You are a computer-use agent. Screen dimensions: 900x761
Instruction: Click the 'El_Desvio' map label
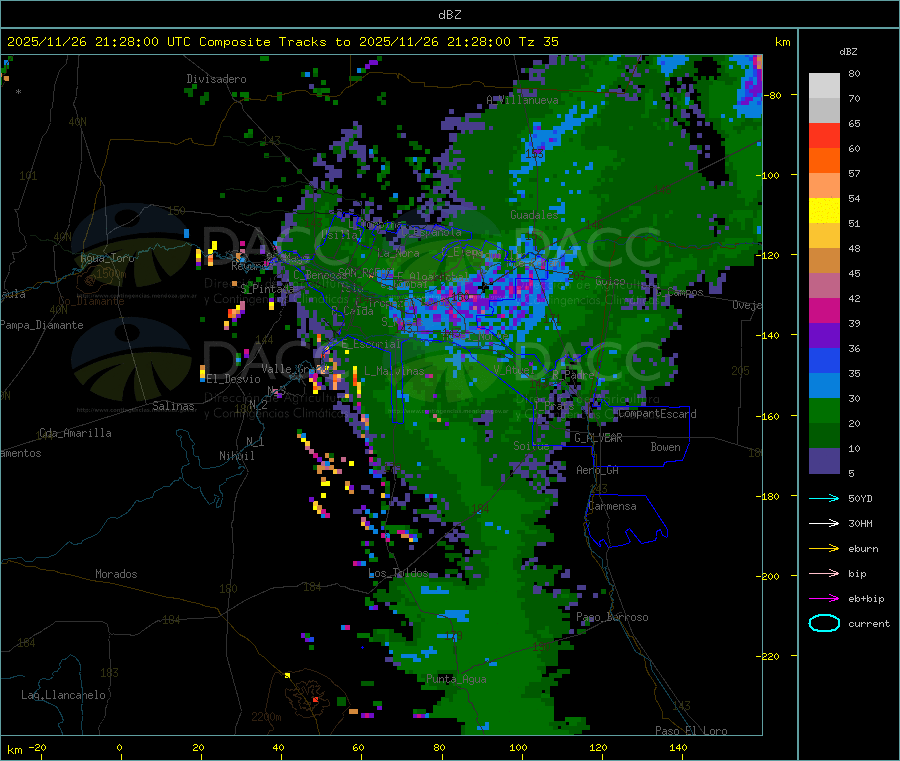coord(233,379)
